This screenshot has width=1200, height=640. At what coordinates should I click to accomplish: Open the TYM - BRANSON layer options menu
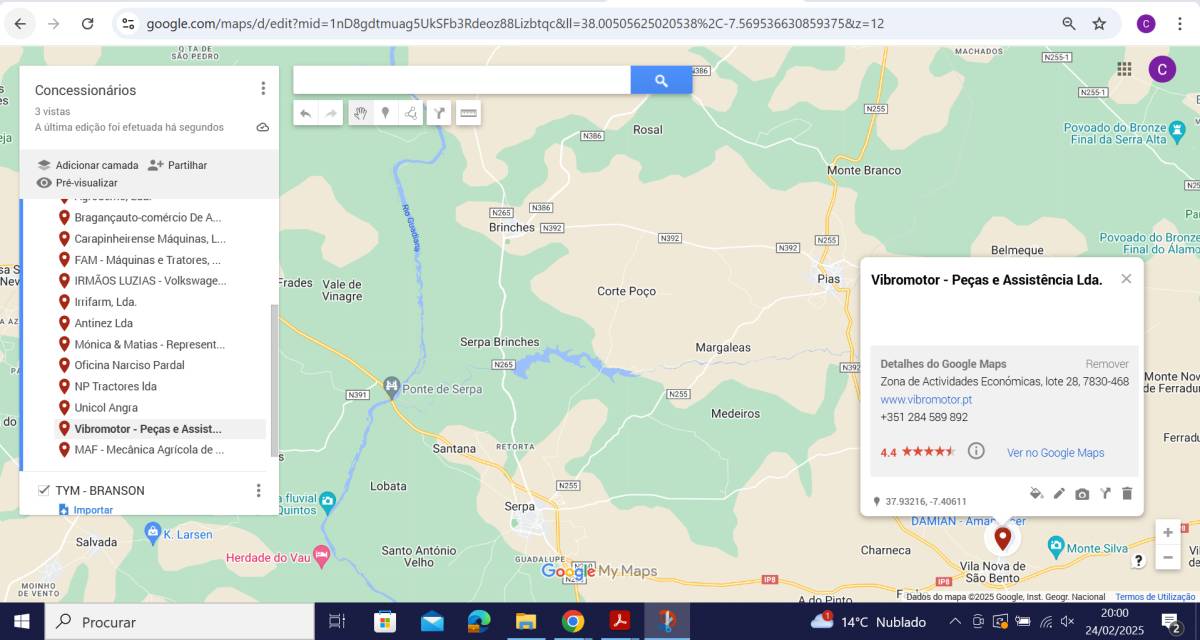[x=258, y=490]
